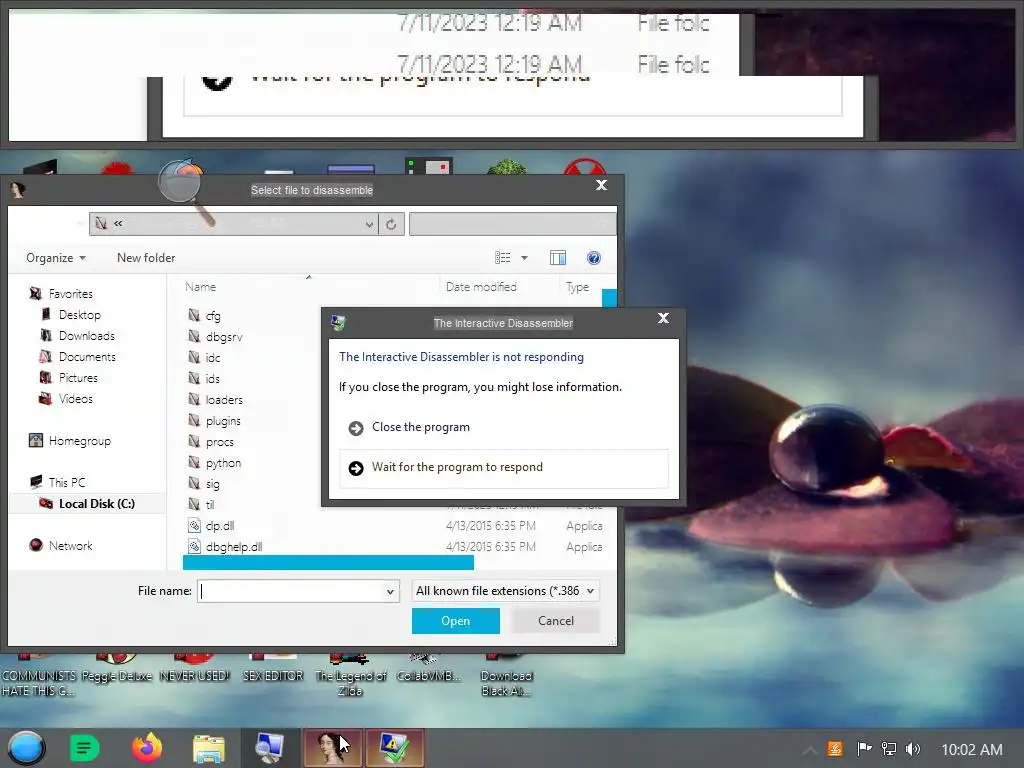Select the dbghelp.dll file
This screenshot has height=768, width=1024.
234,547
